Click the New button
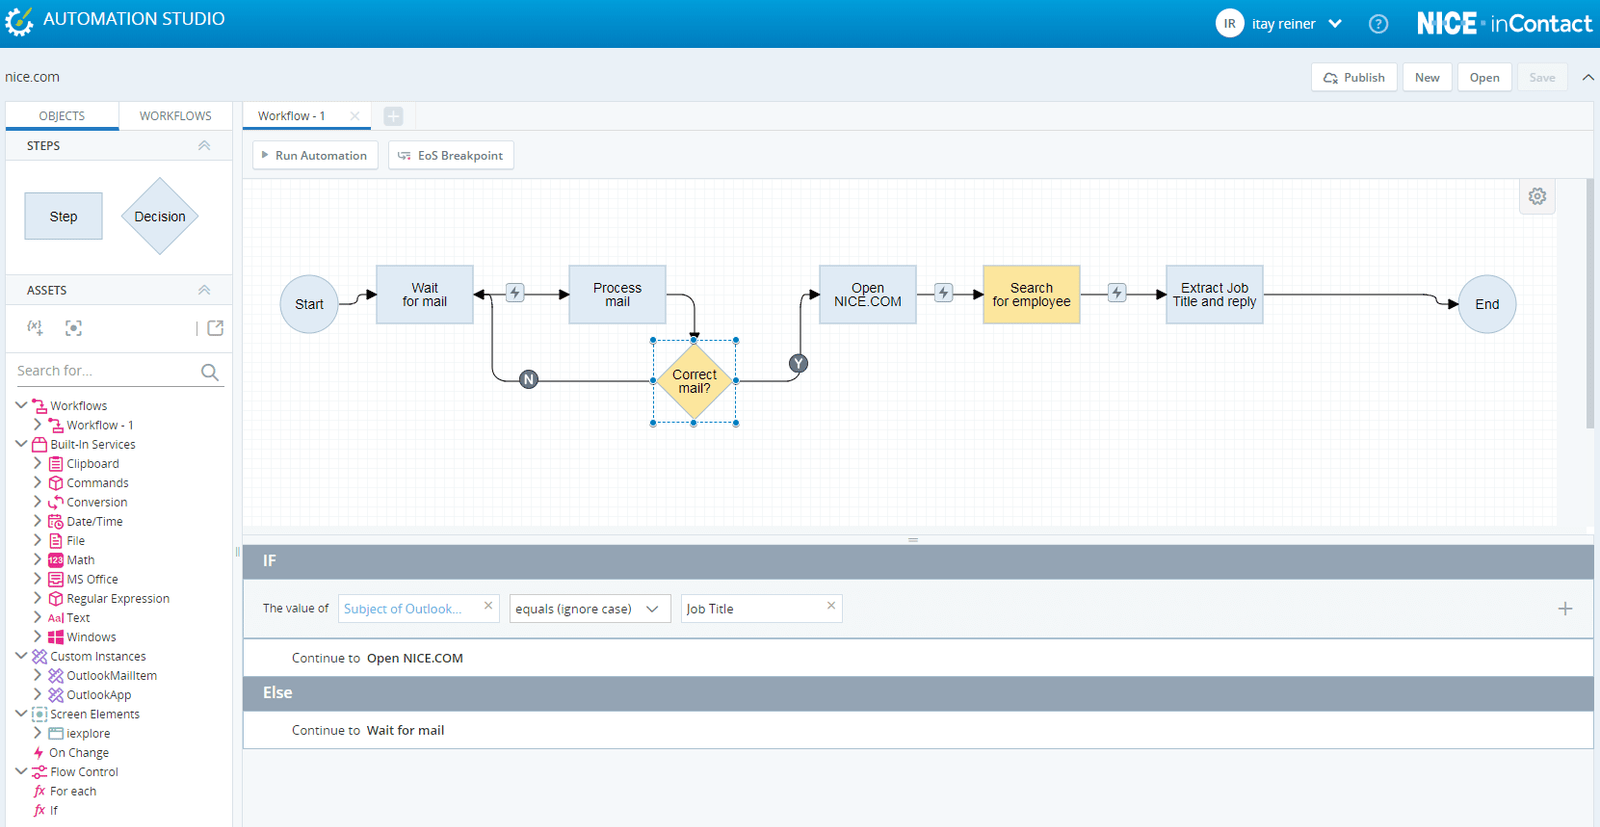Viewport: 1600px width, 827px height. [1427, 77]
